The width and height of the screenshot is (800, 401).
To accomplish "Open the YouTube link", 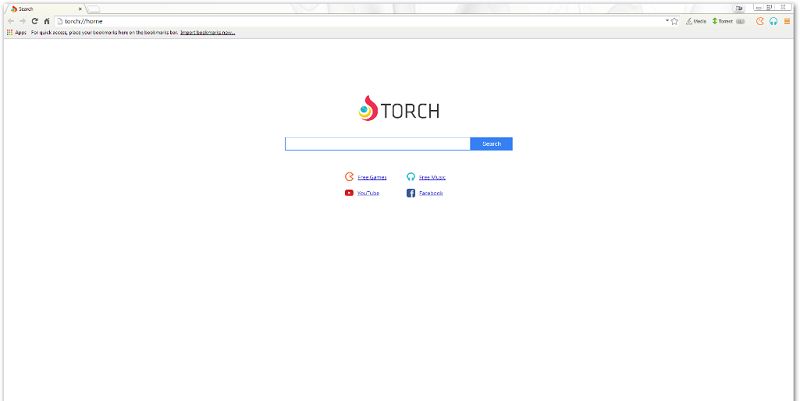I will (x=368, y=193).
